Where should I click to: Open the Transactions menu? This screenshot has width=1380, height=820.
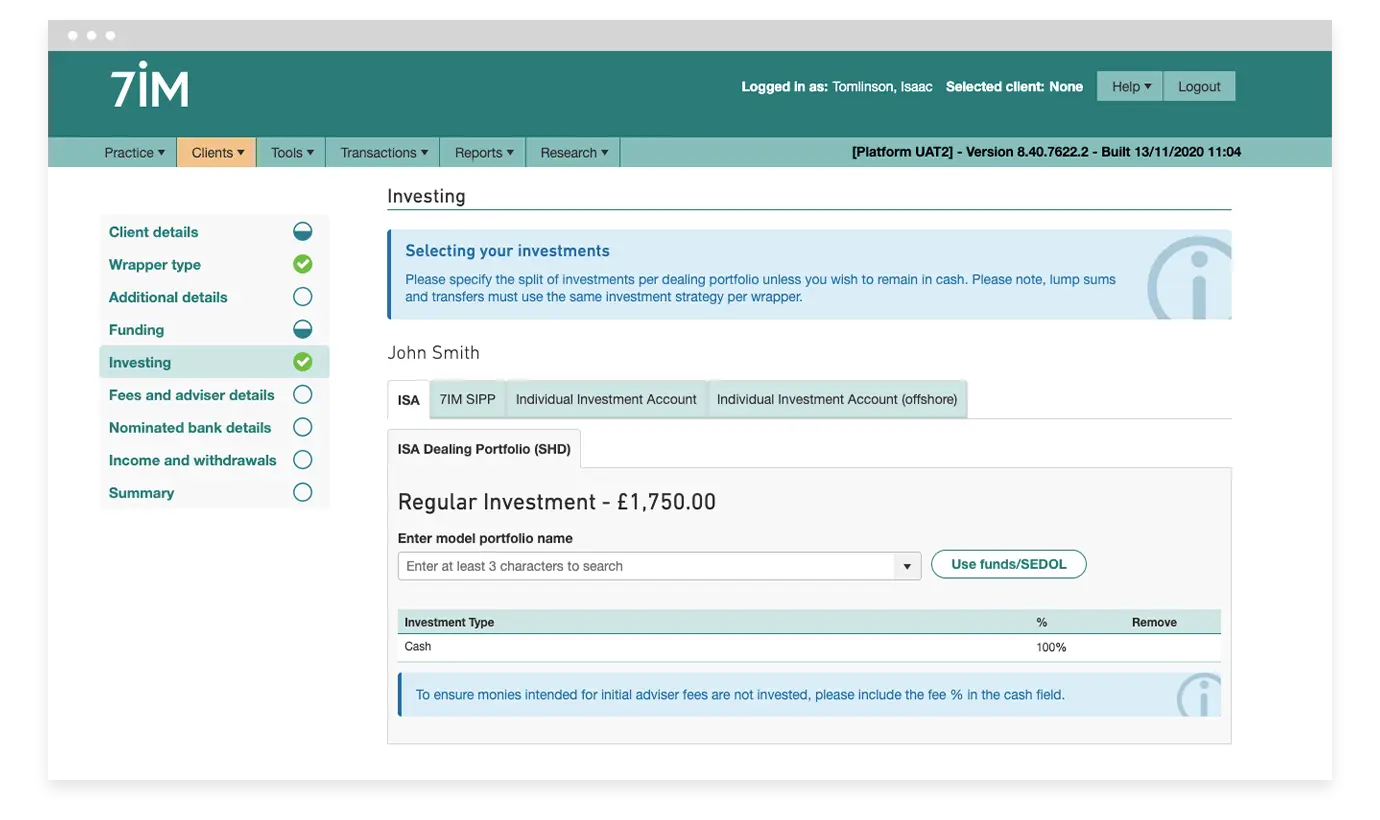coord(383,153)
